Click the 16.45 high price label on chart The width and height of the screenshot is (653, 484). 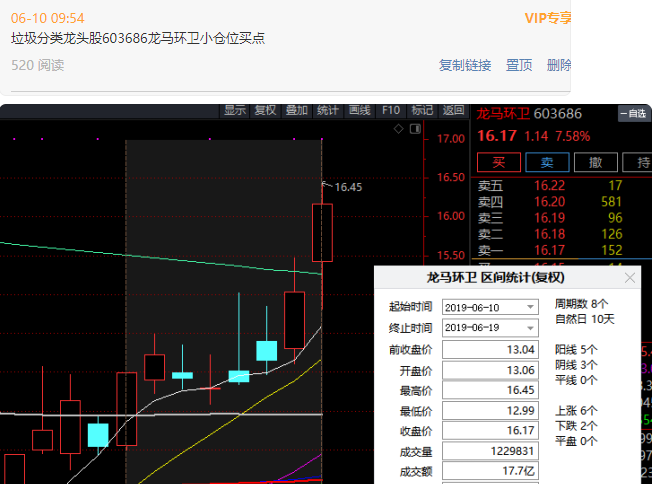coord(348,187)
